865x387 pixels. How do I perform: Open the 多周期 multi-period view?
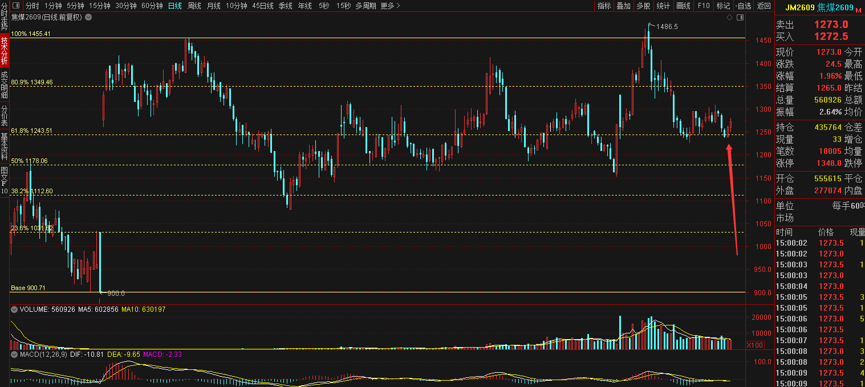click(366, 6)
